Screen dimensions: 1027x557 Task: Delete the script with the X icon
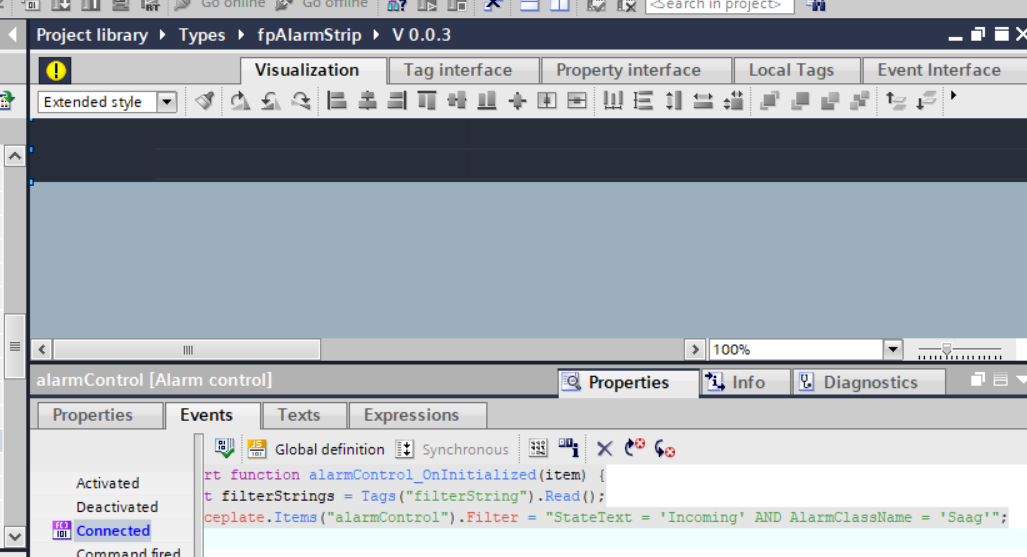(605, 449)
